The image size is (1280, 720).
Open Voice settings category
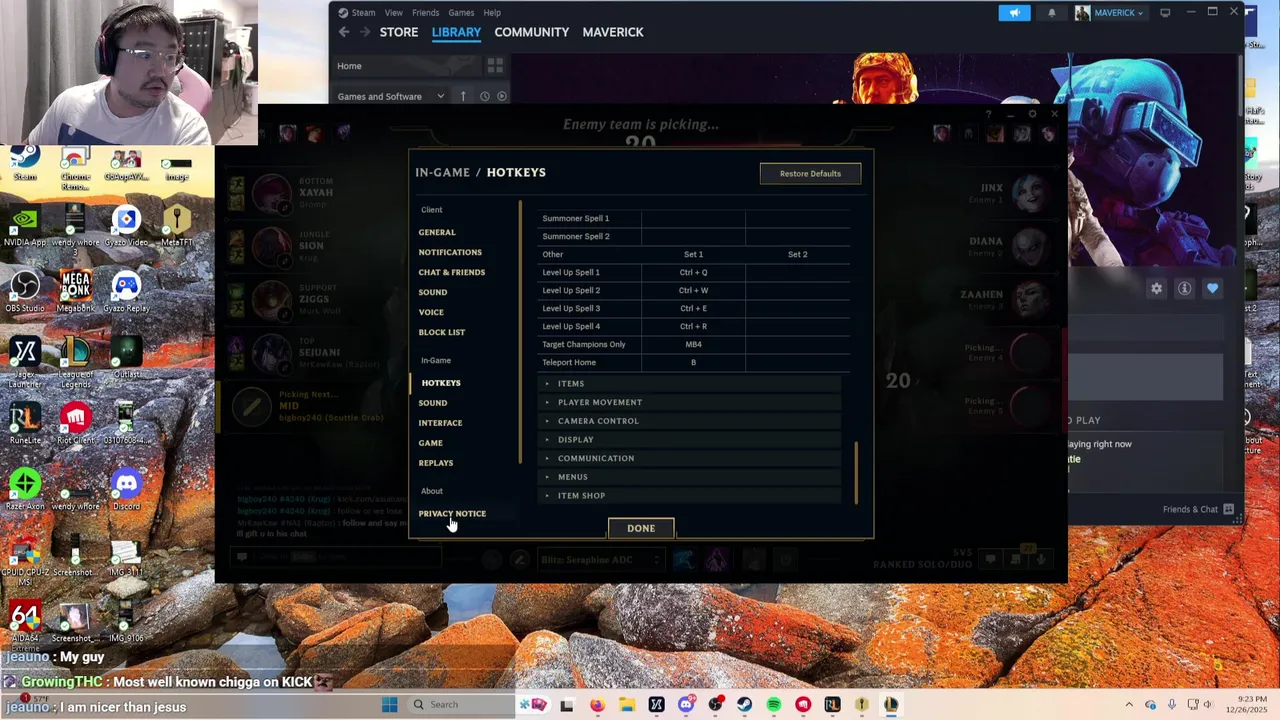pos(431,312)
